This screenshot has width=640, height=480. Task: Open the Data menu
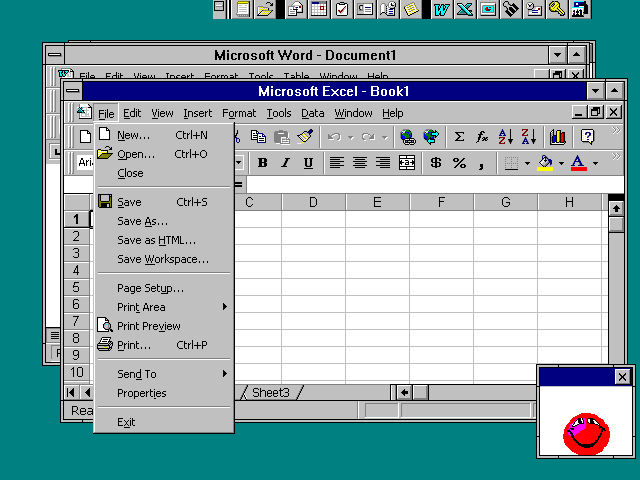313,113
